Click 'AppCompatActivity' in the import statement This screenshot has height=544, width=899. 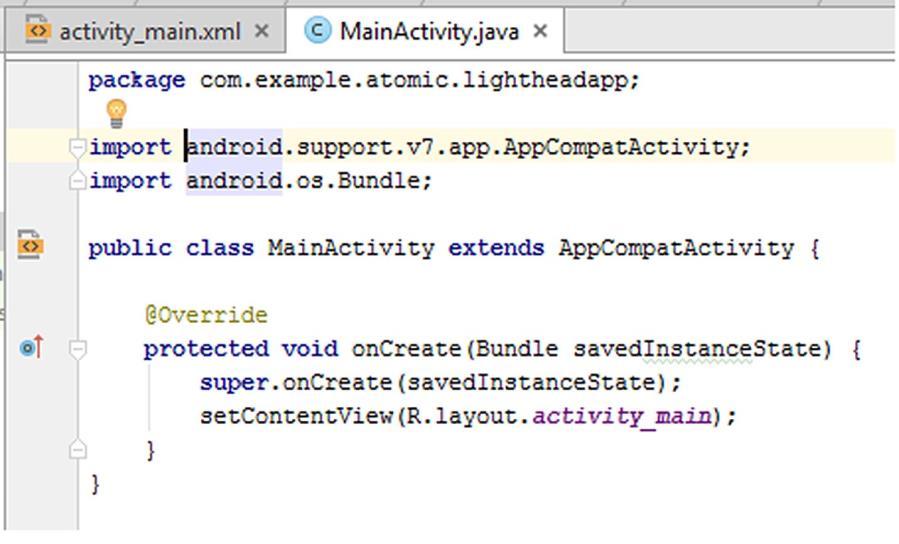click(622, 147)
